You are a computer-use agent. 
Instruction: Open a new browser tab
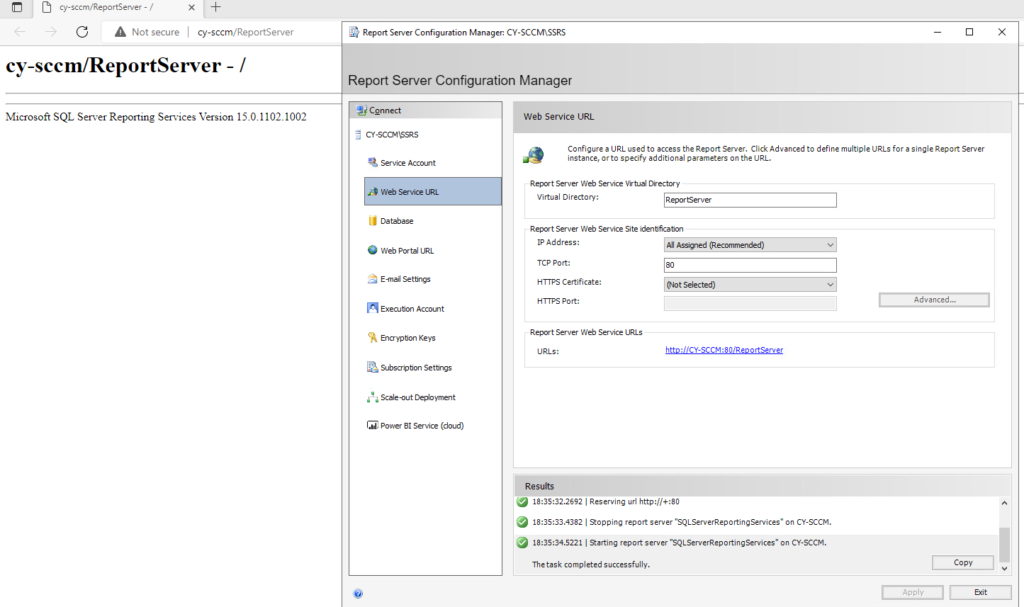pyautogui.click(x=216, y=7)
